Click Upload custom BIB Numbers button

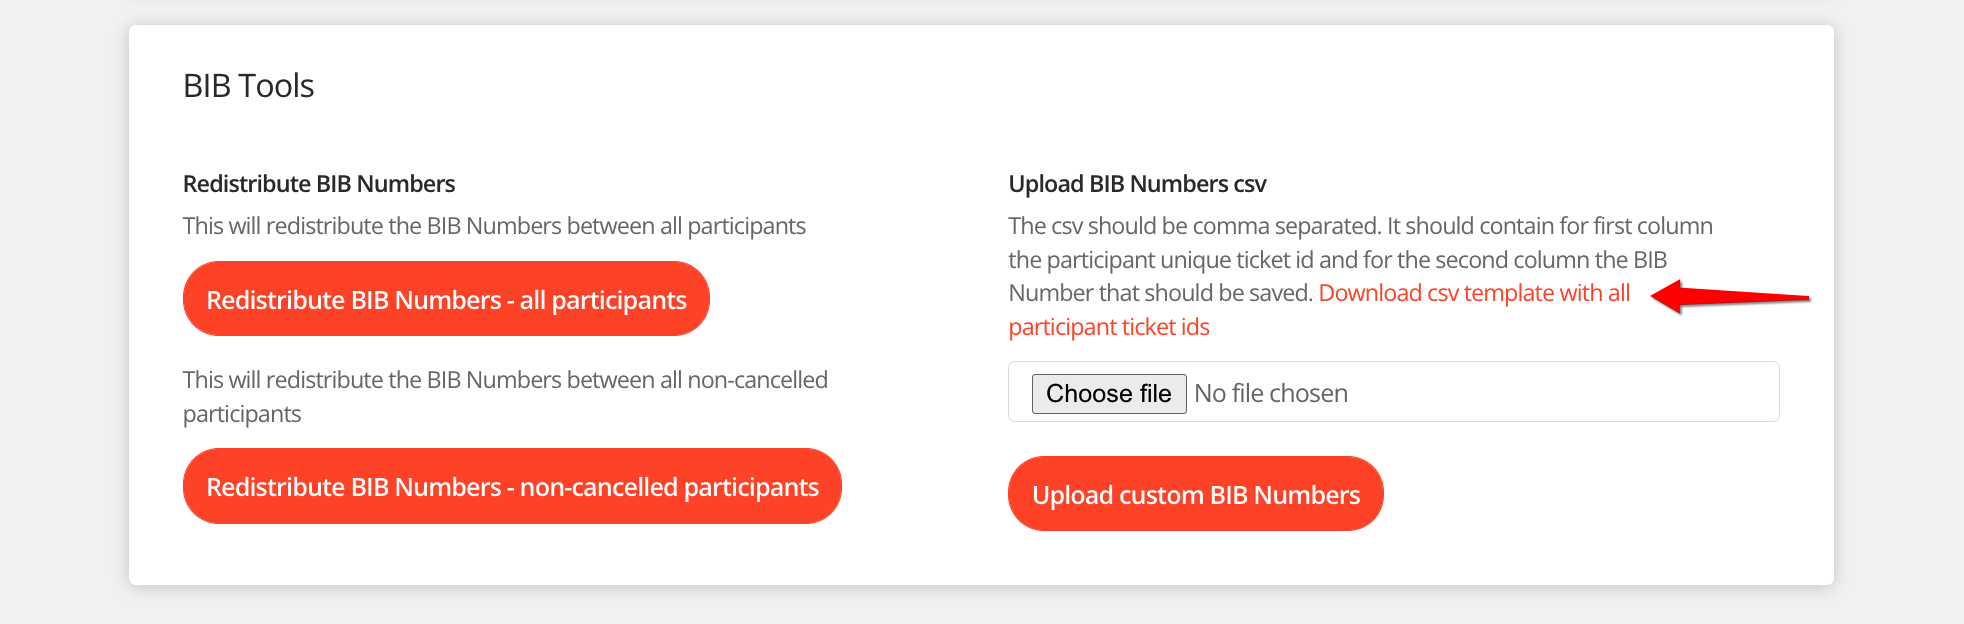[1195, 494]
